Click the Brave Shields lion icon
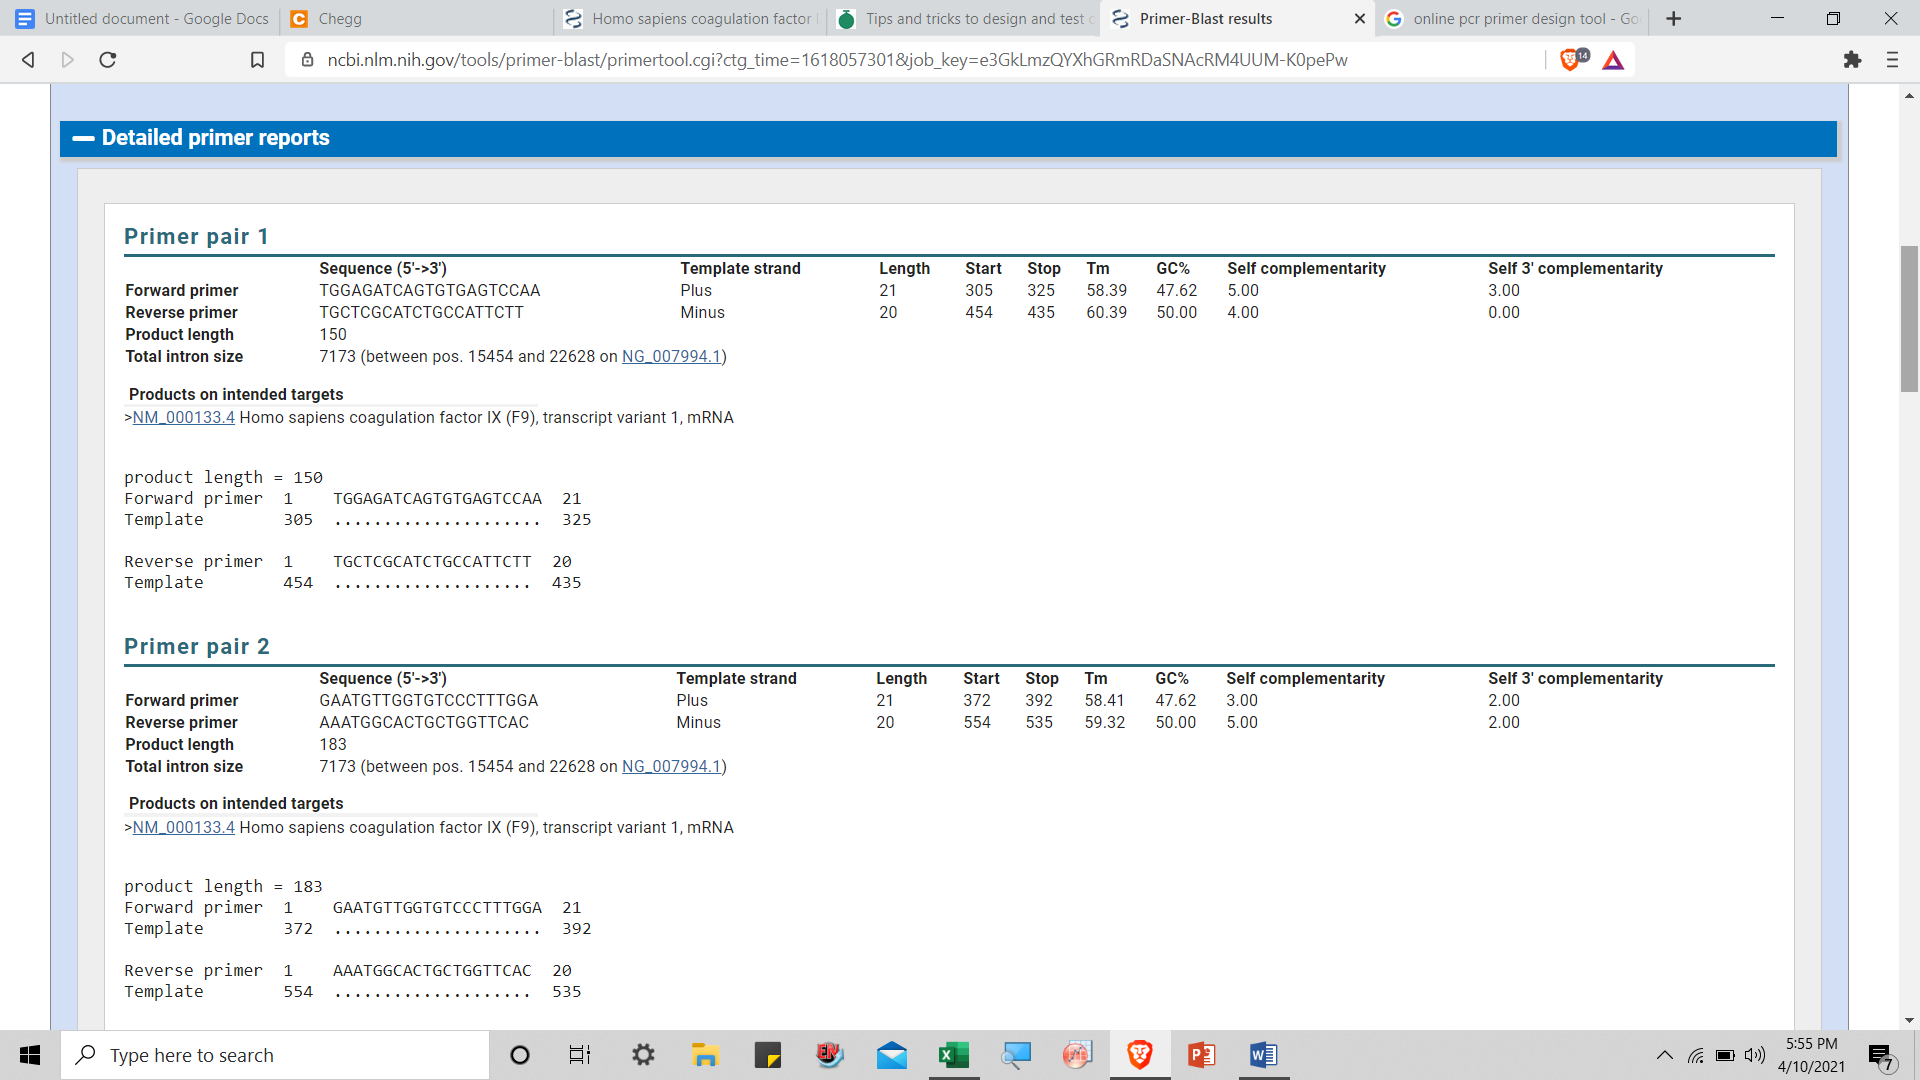 click(1572, 60)
